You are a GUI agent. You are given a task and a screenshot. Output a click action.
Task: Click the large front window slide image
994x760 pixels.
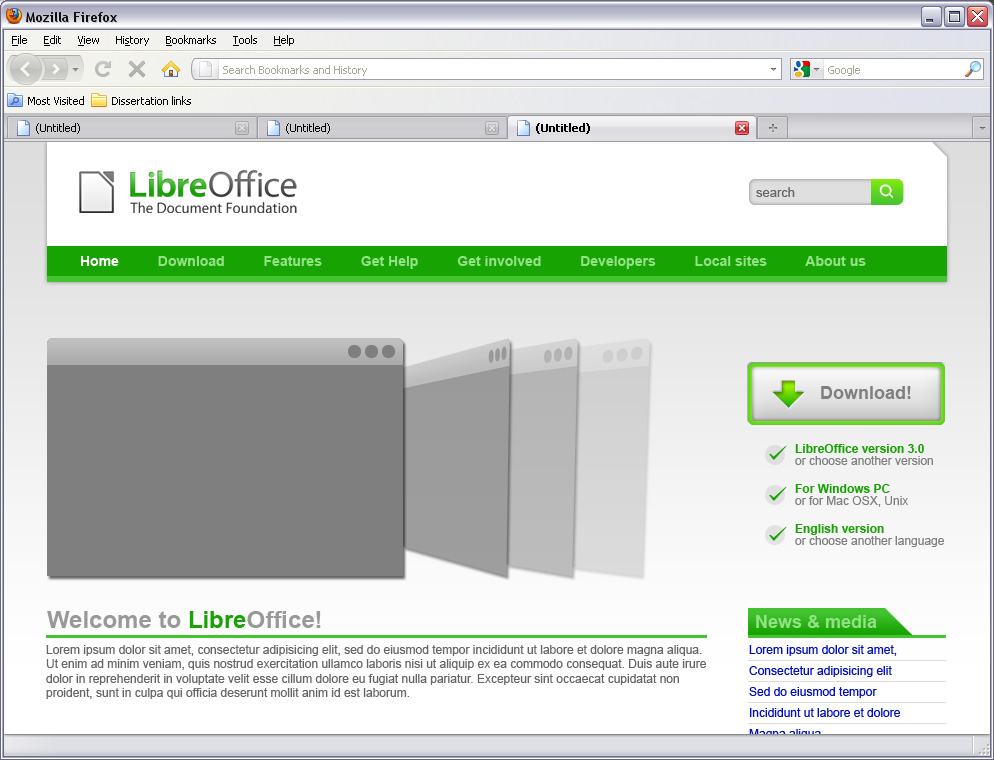(x=226, y=458)
